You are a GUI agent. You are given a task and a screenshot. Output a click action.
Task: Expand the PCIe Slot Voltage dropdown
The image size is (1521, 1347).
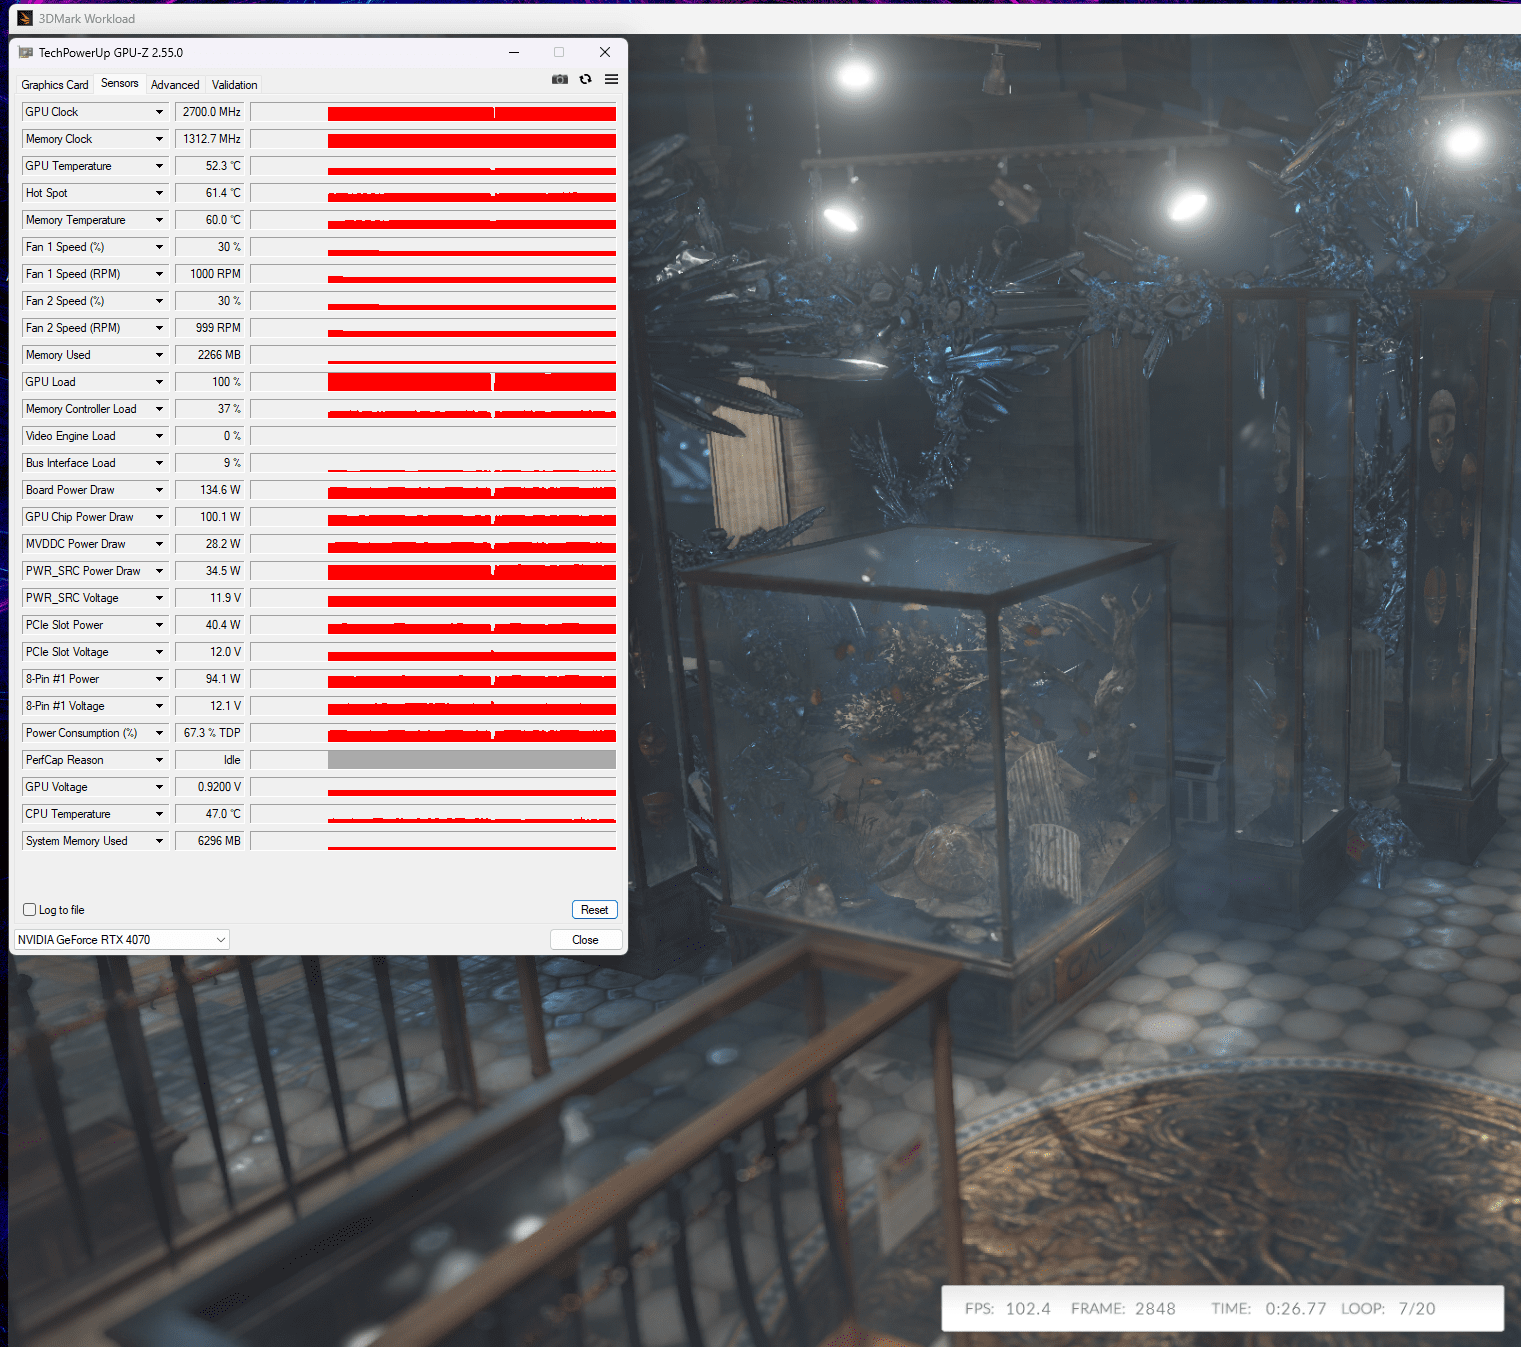pos(159,652)
